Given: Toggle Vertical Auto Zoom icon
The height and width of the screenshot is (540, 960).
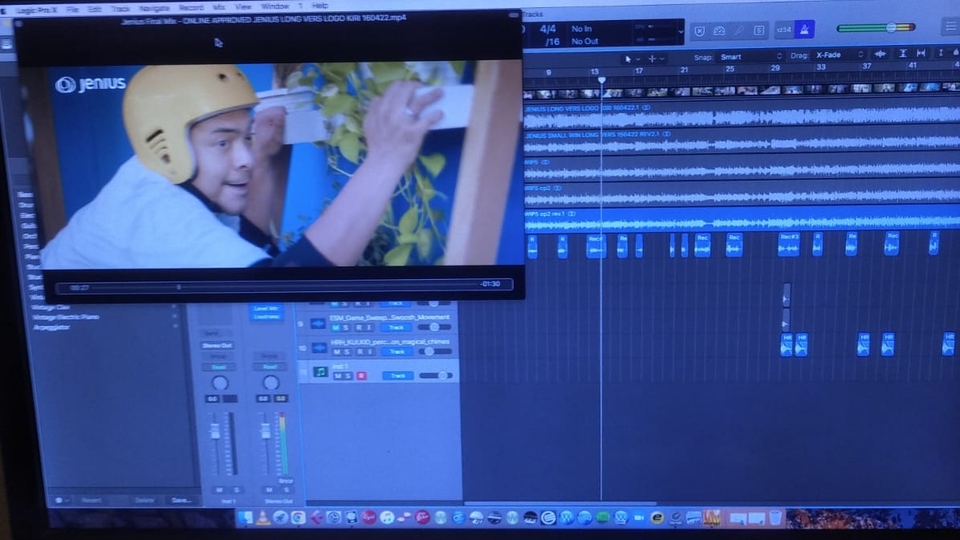Looking at the screenshot, I should click(902, 54).
